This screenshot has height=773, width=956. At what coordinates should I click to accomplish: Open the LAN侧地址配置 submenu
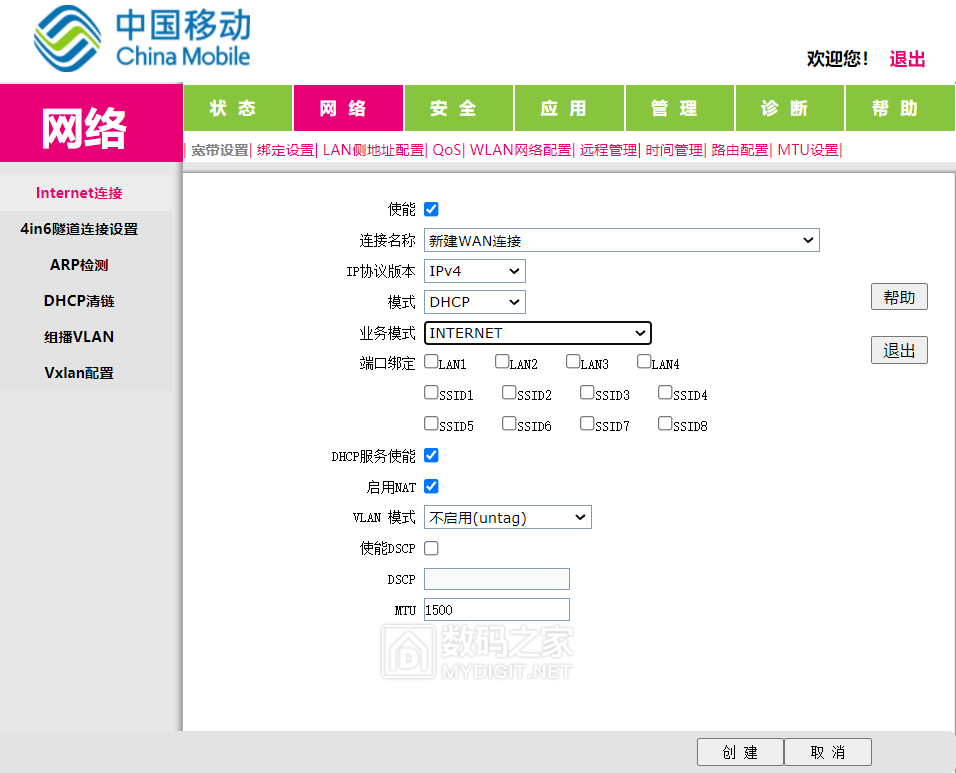point(373,150)
